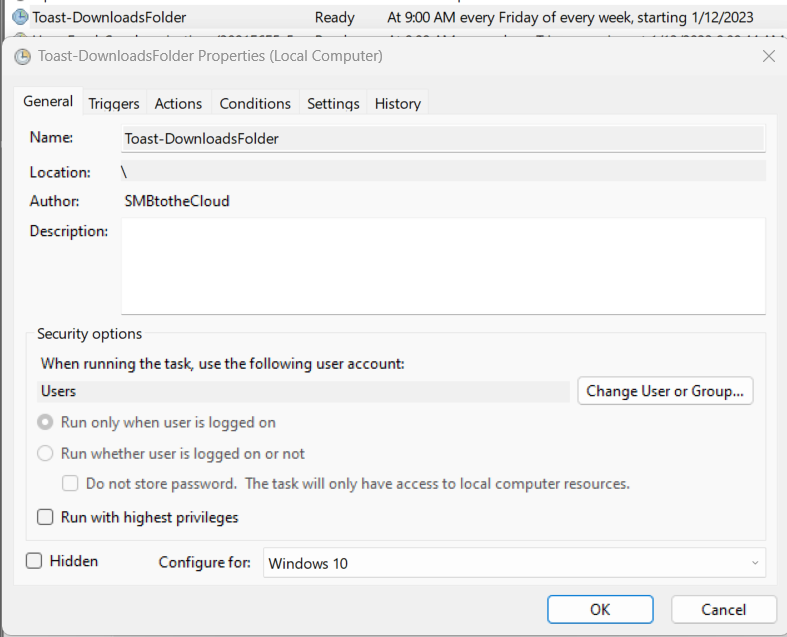Switch to the Triggers tab
787x637 pixels.
click(x=113, y=104)
